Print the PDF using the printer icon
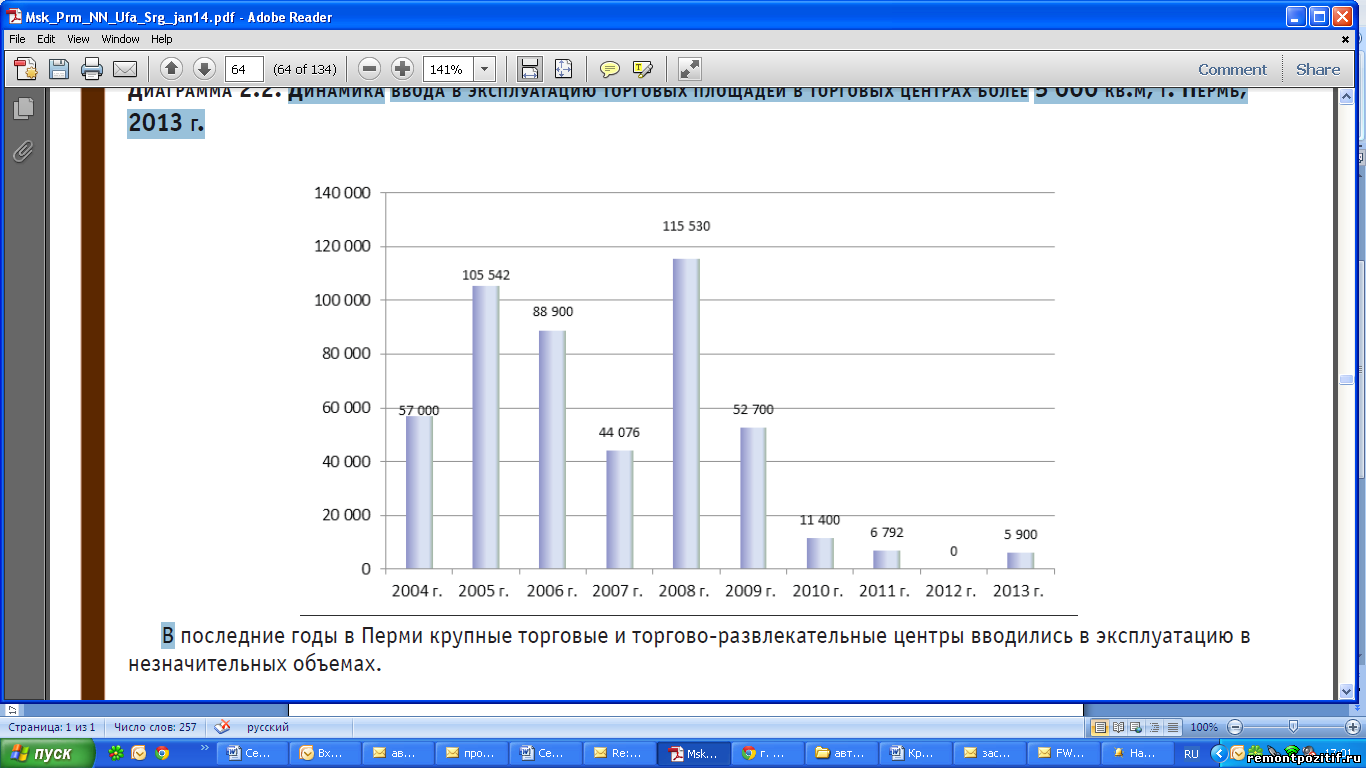 [92, 69]
